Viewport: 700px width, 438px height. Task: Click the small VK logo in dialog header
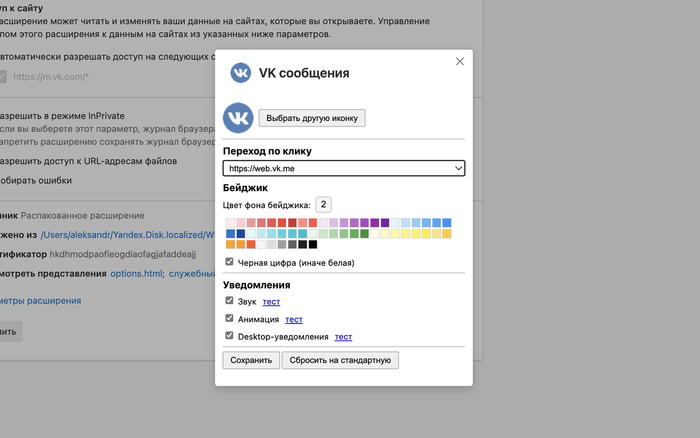(241, 73)
